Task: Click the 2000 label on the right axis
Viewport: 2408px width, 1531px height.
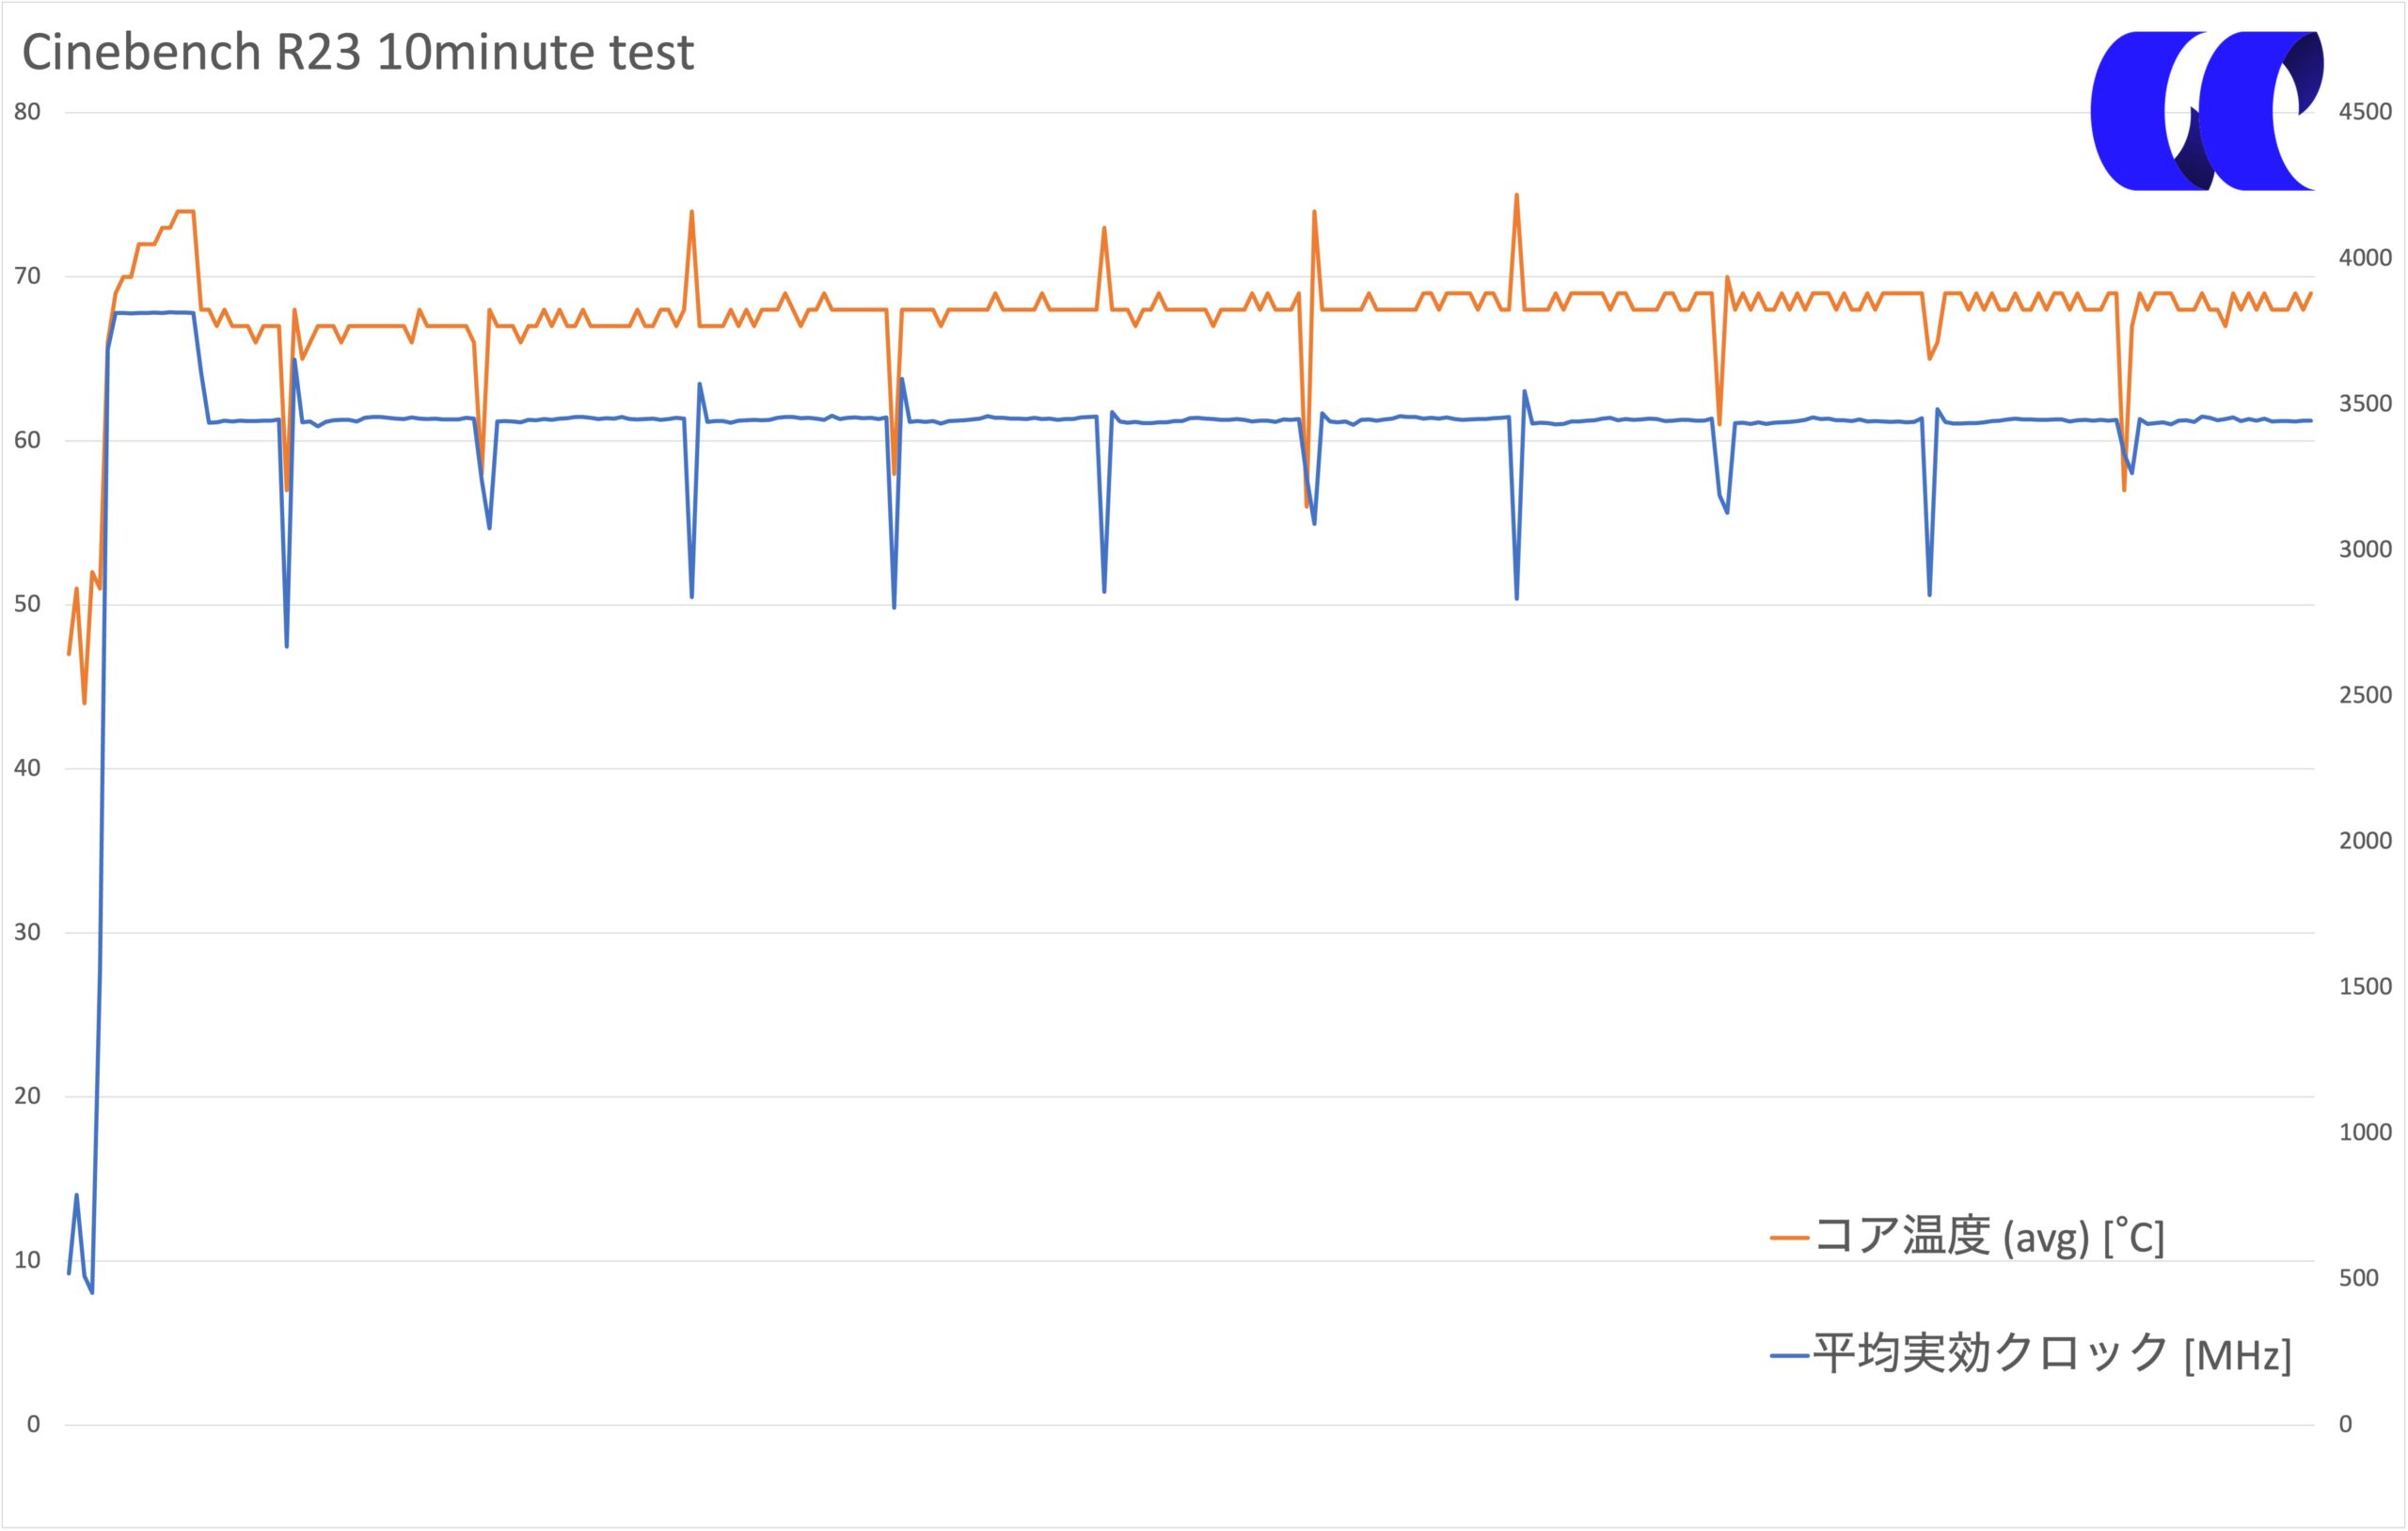Action: 2365,841
